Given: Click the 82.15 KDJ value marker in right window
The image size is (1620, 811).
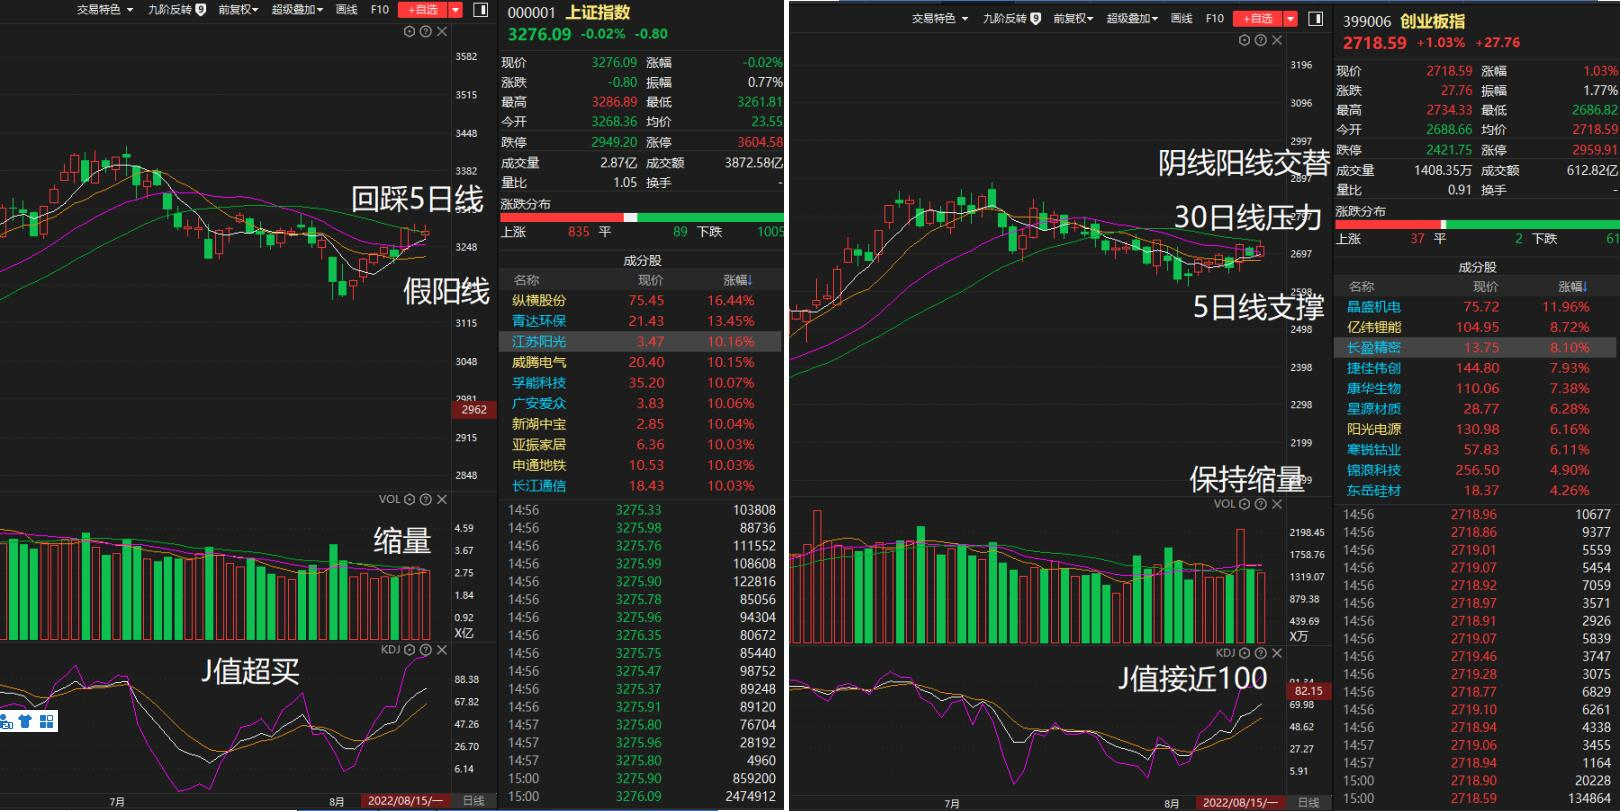Looking at the screenshot, I should coord(1309,691).
